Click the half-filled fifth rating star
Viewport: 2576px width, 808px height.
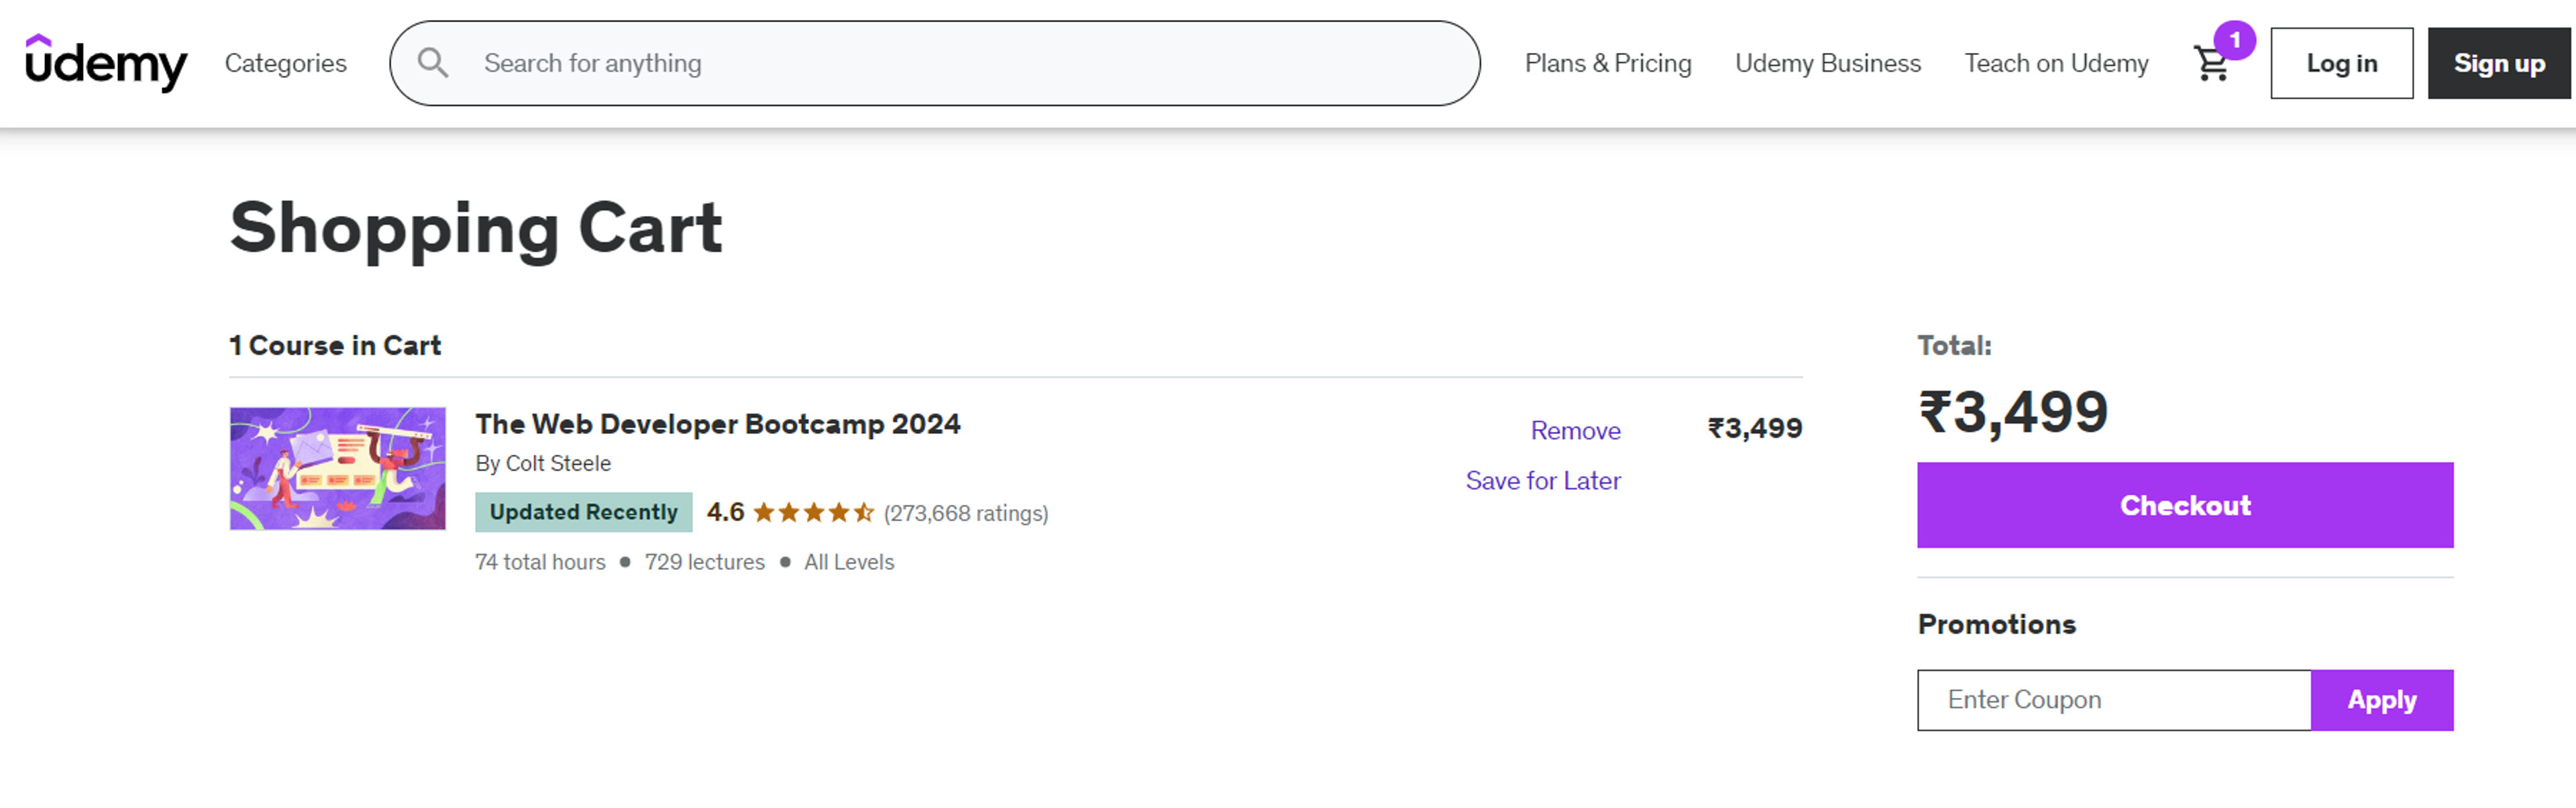(x=864, y=512)
